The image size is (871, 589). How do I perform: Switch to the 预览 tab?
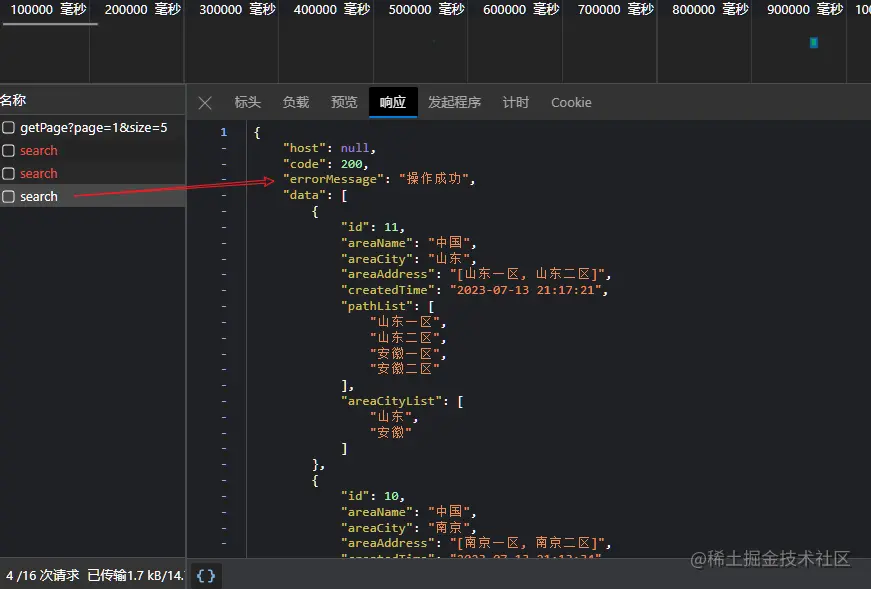coord(344,102)
